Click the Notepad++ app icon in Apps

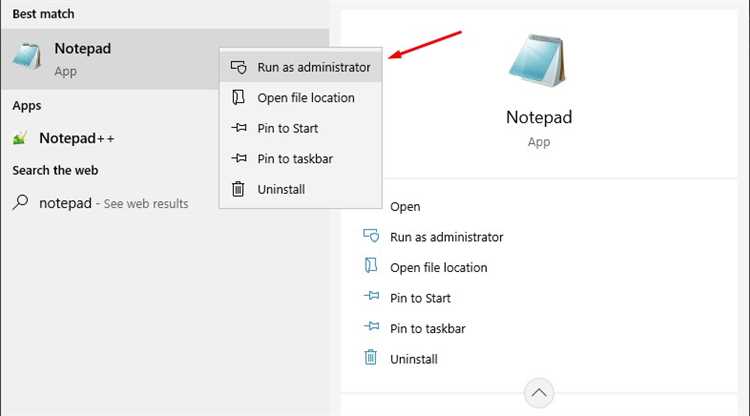tap(20, 139)
